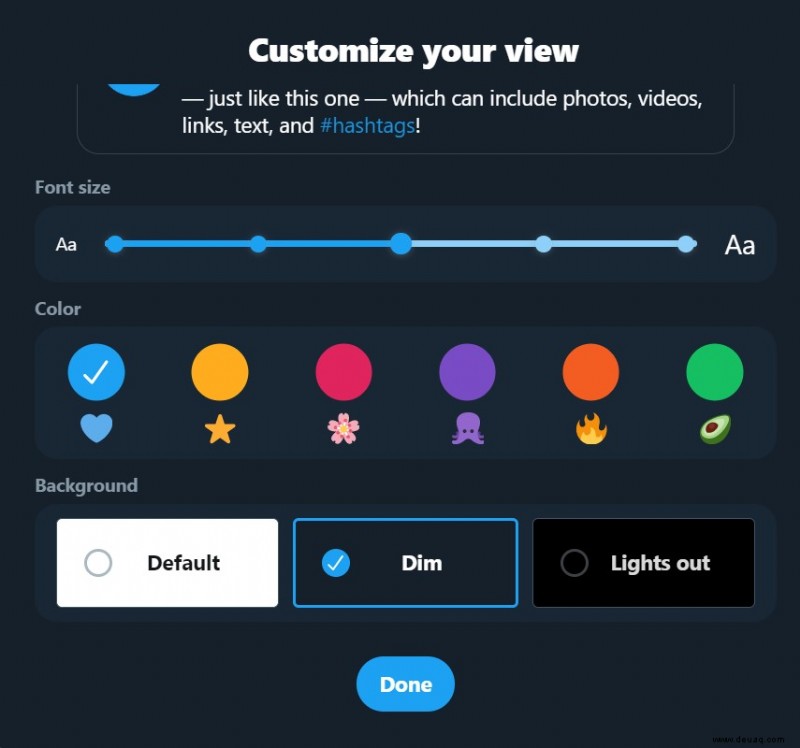Viewport: 800px width, 748px height.
Task: Click the avocado emoji icon
Action: pos(715,429)
